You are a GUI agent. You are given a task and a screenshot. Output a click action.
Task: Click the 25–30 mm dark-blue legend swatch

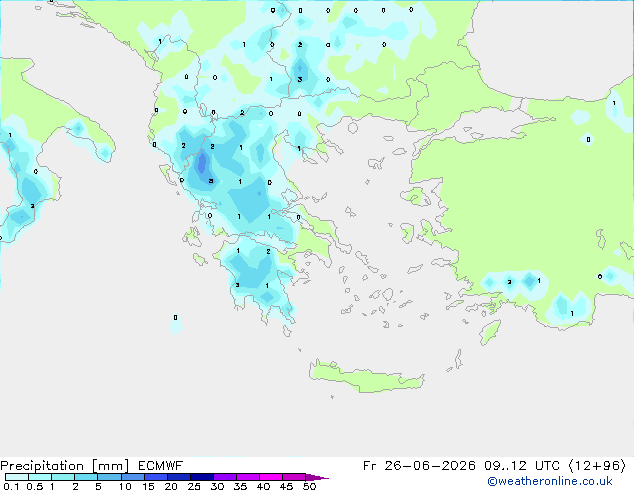(201, 477)
